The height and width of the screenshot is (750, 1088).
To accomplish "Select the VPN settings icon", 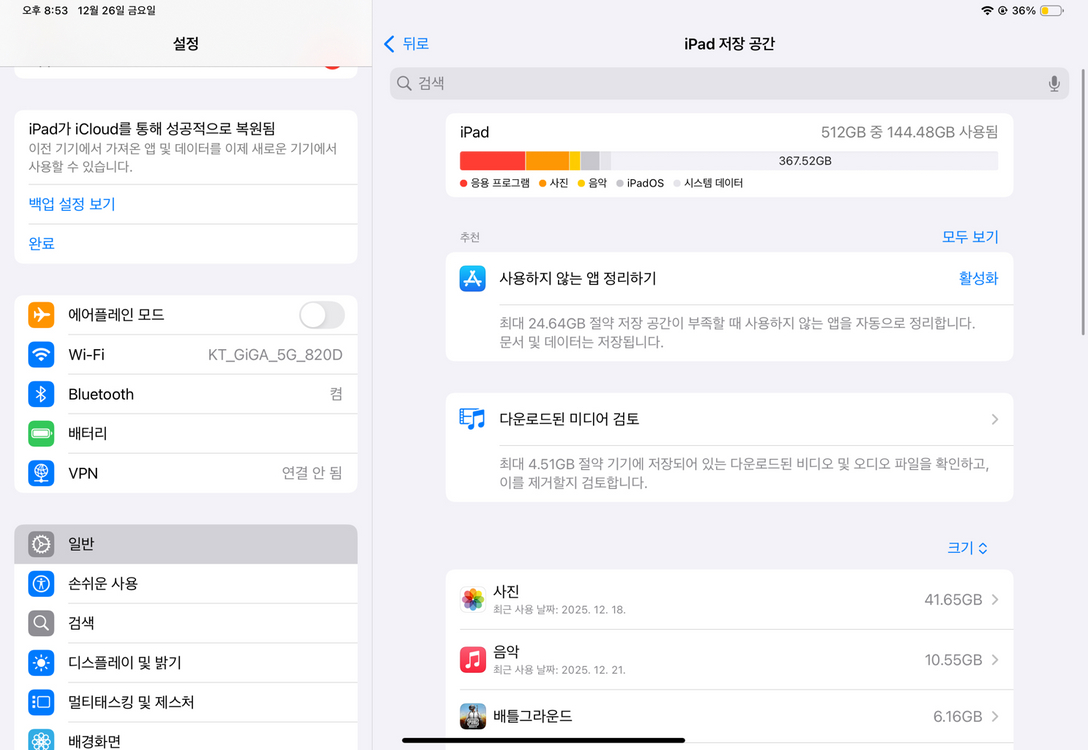I will tap(41, 473).
